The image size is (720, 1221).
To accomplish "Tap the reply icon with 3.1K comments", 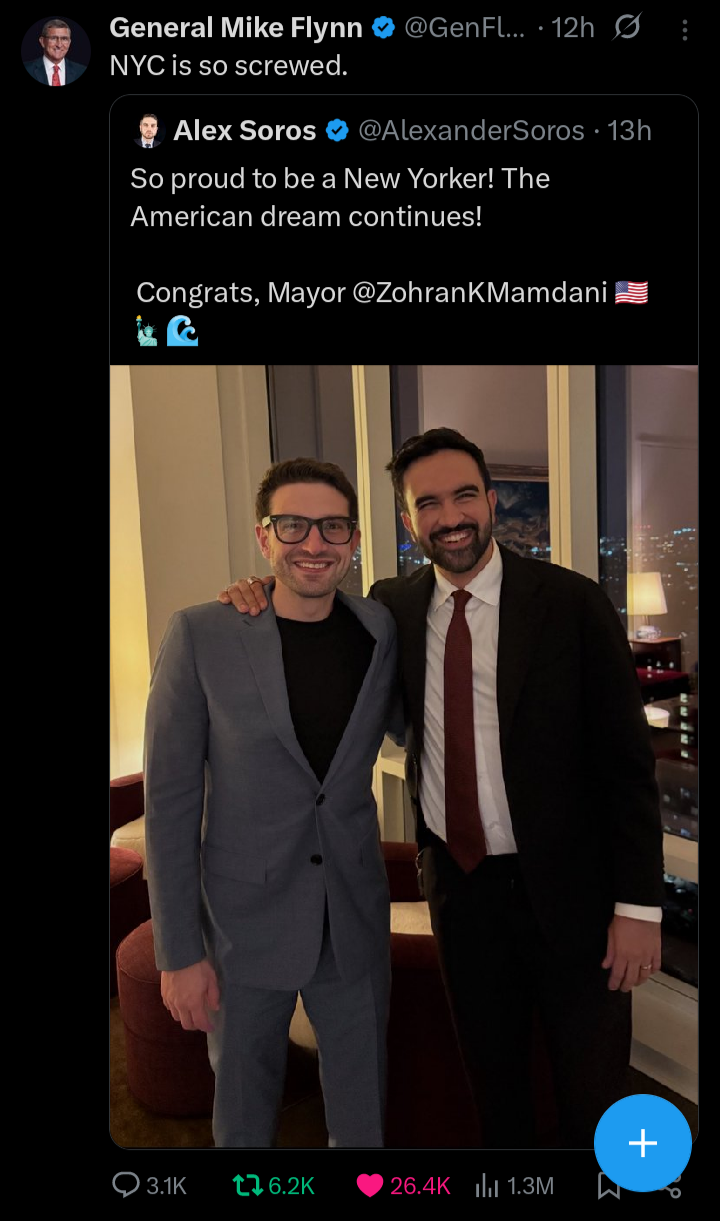I will pyautogui.click(x=125, y=1186).
